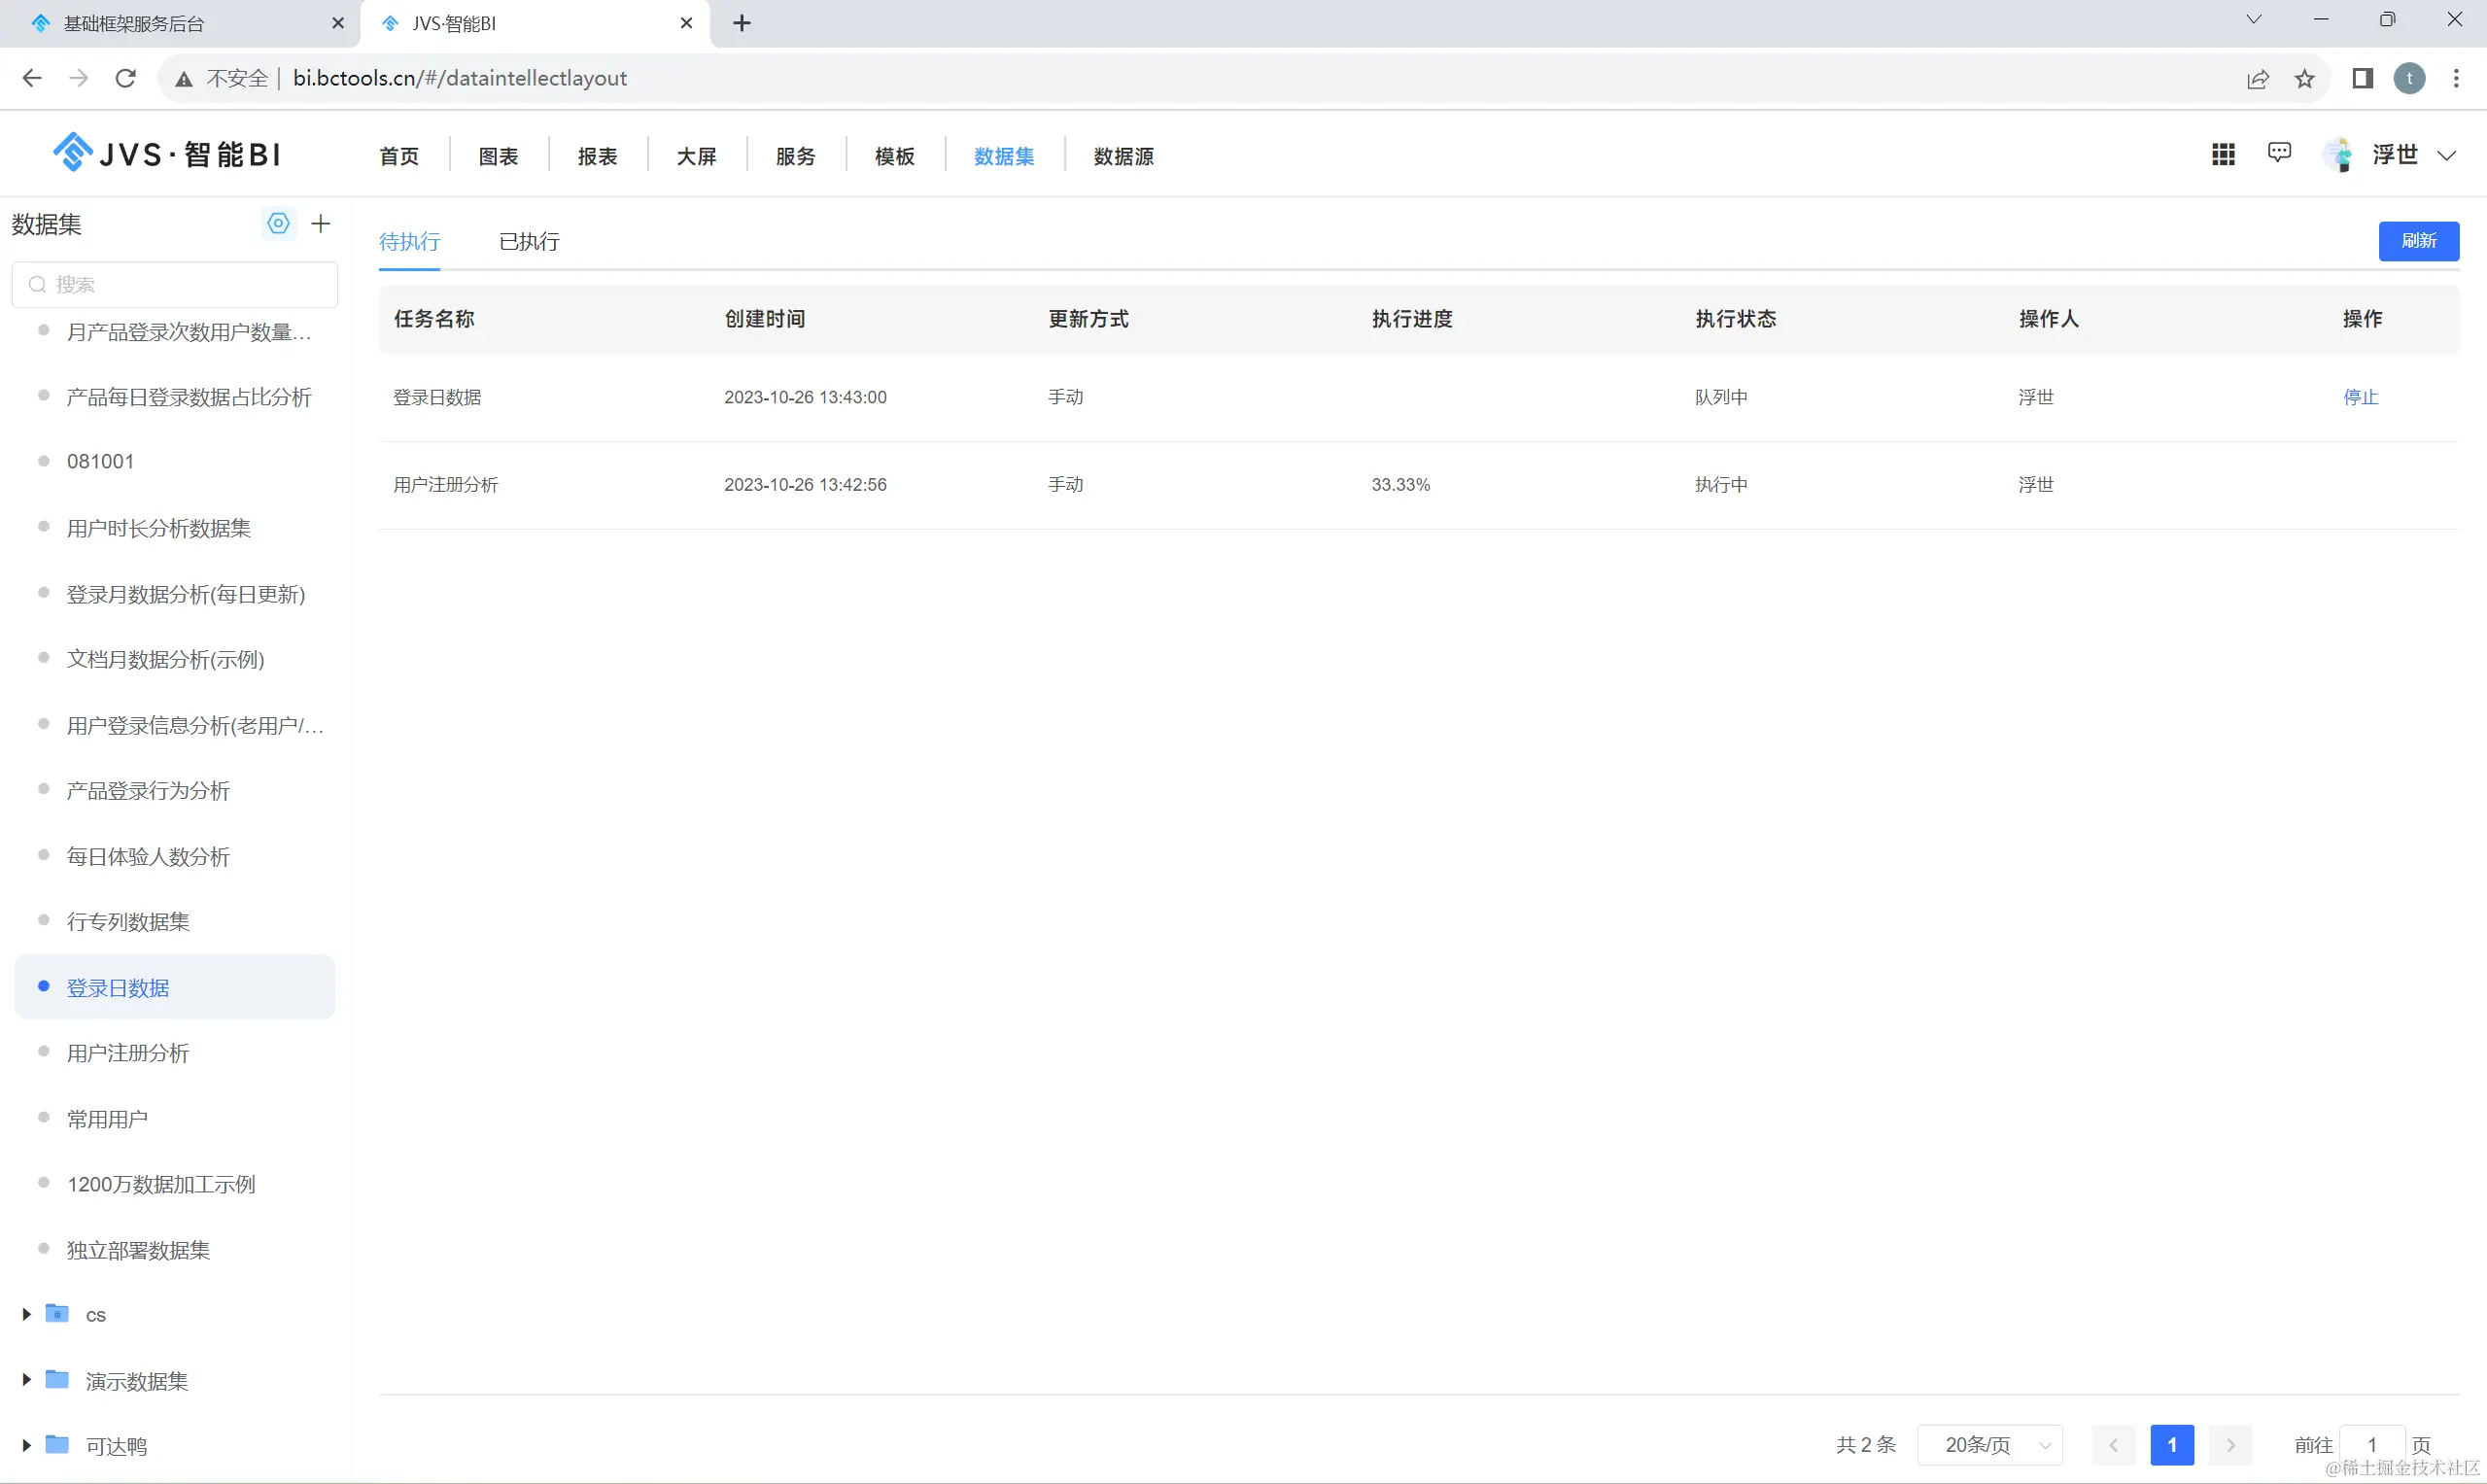The height and width of the screenshot is (1484, 2487).
Task: Click the JVS 智能BI logo
Action: pyautogui.click(x=167, y=154)
